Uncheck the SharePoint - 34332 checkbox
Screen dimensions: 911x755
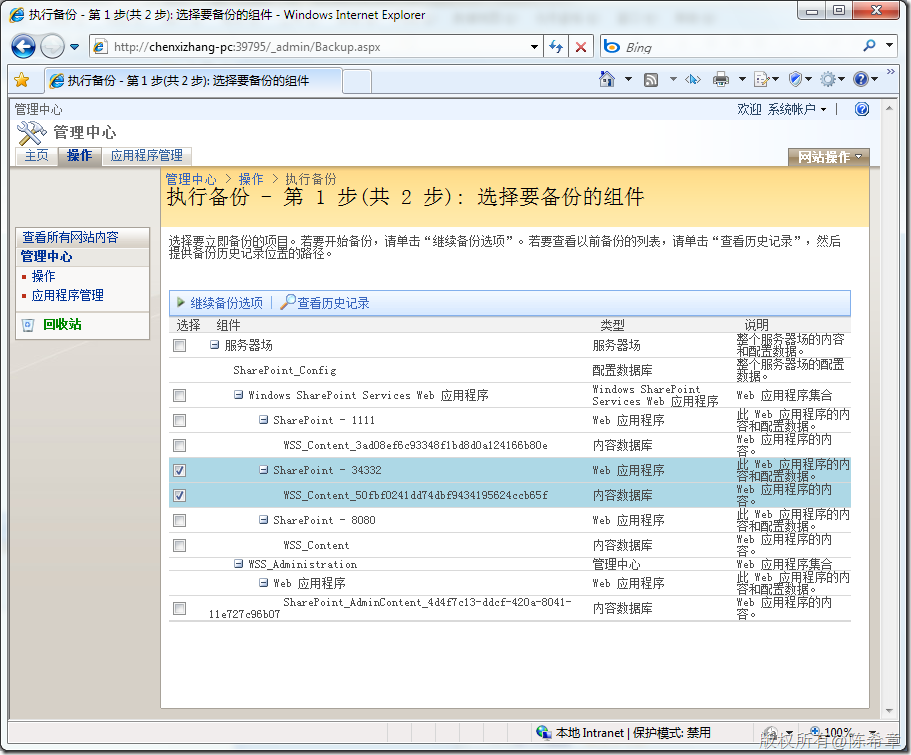coord(180,470)
